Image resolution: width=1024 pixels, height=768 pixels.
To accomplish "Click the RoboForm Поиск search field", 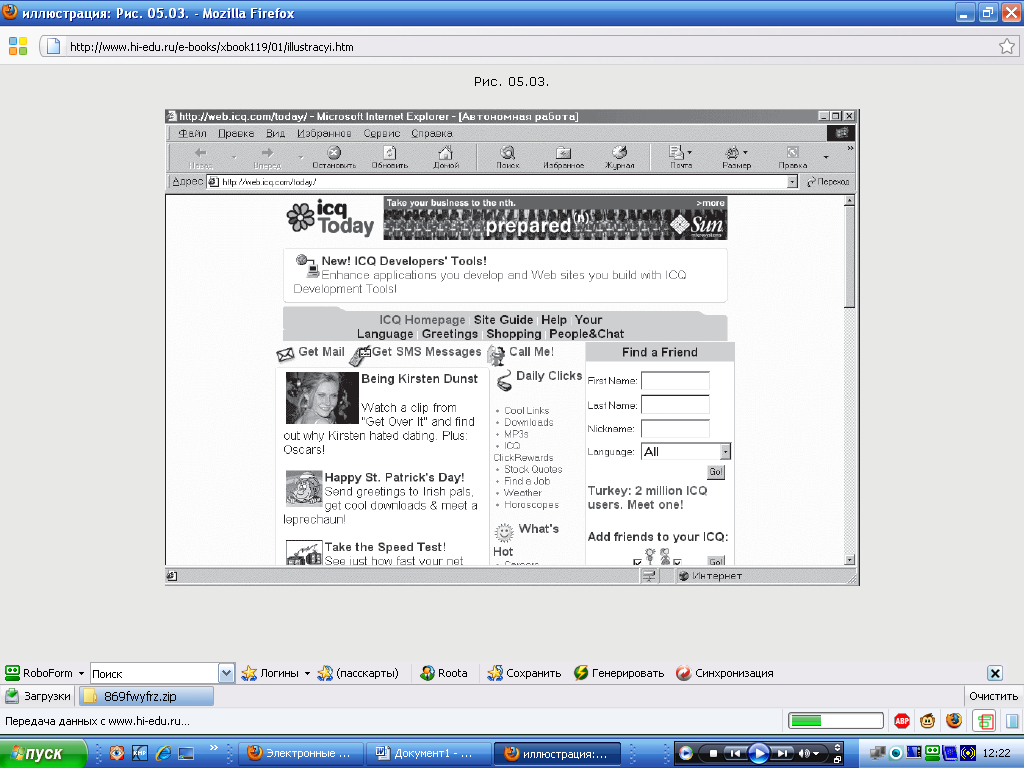I will [x=154, y=673].
